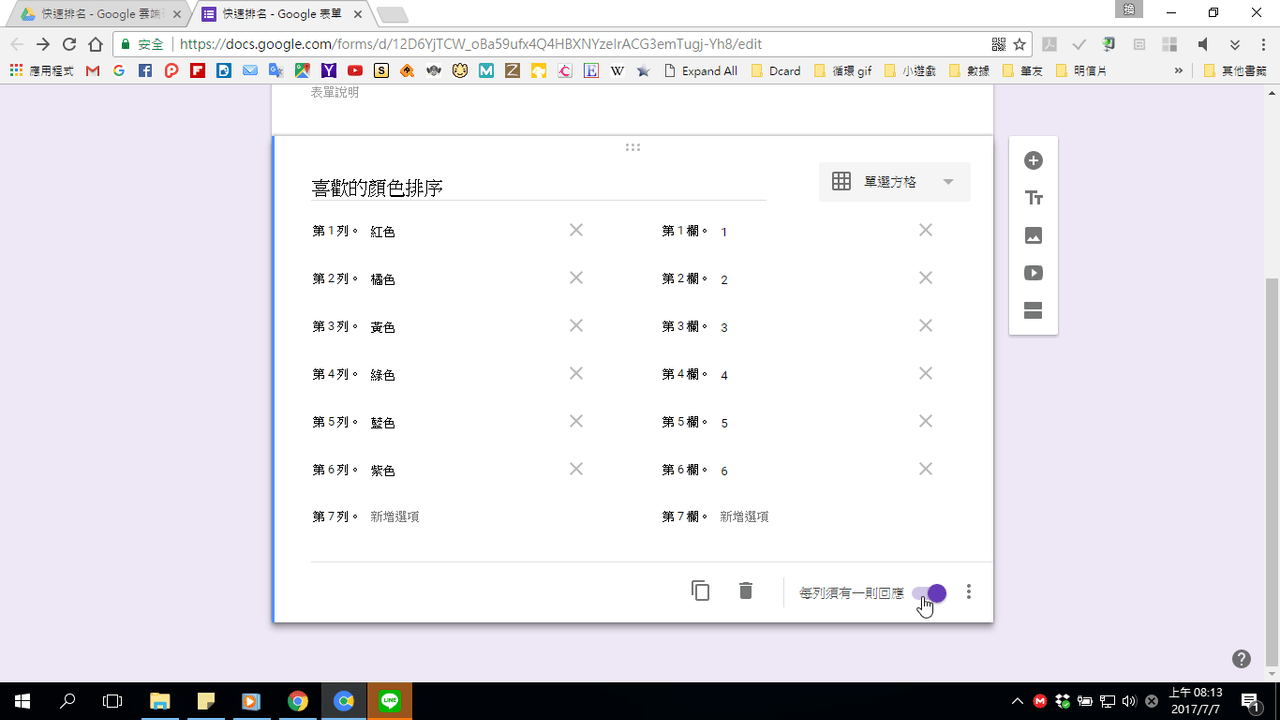The image size is (1280, 720).
Task: Edit column 1 text 1
Action: coord(724,232)
